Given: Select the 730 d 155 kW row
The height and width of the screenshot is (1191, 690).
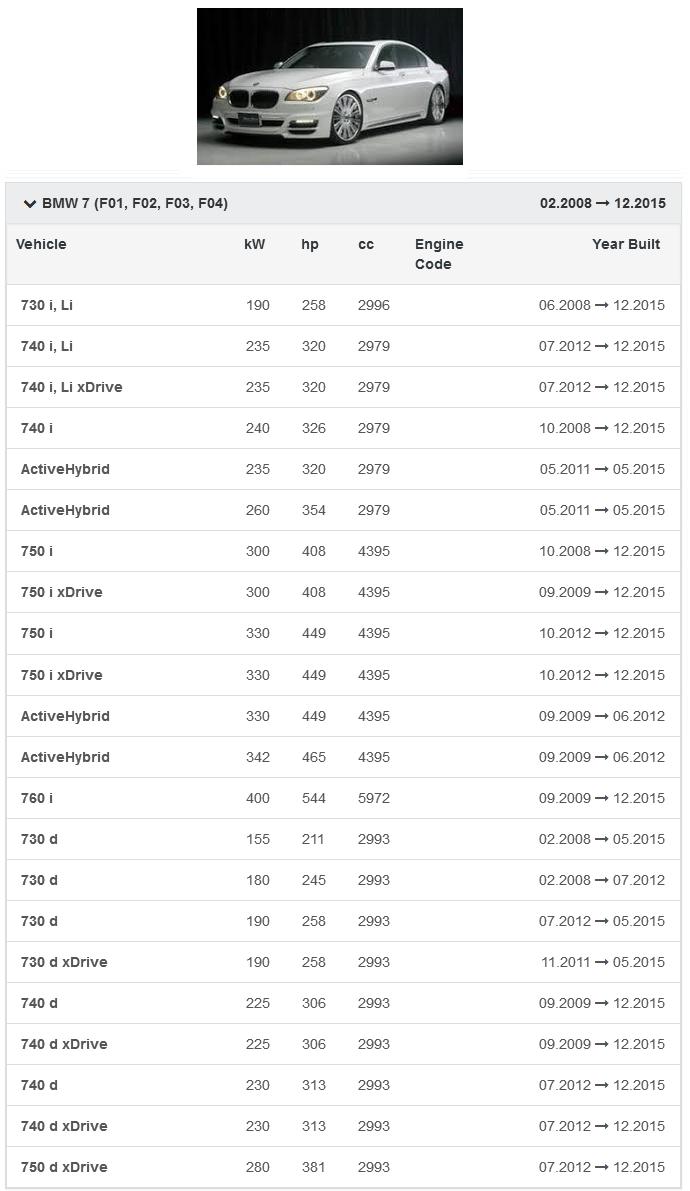Looking at the screenshot, I should tap(39, 839).
